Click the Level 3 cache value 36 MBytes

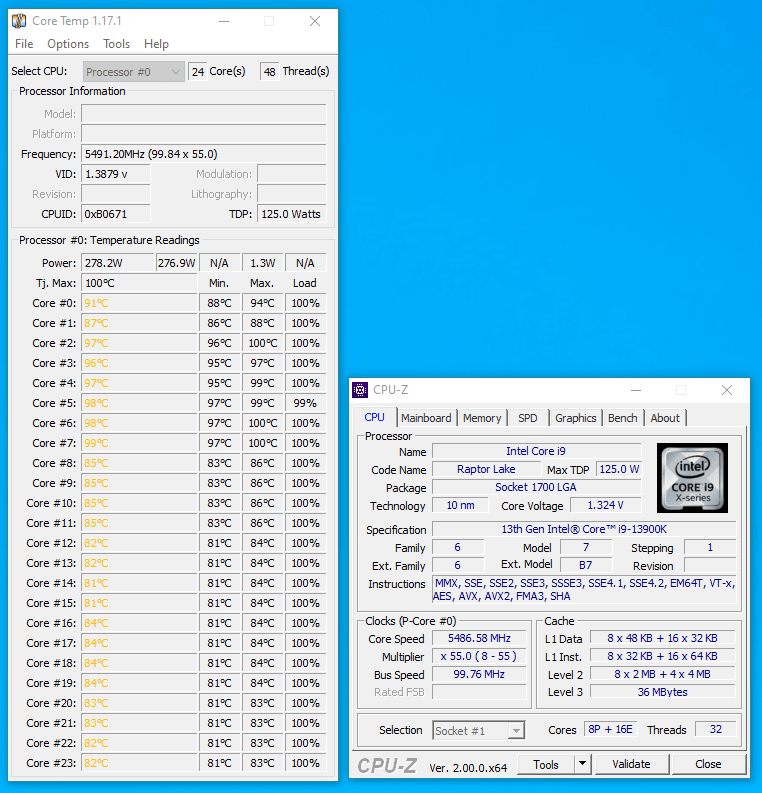coord(663,692)
